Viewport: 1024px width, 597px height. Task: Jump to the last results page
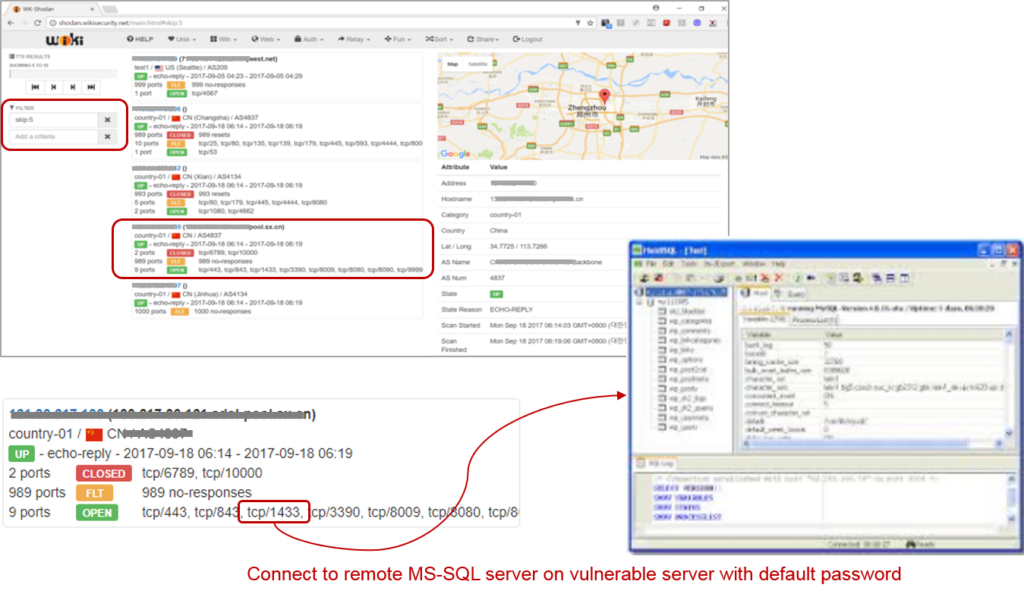(x=92, y=87)
